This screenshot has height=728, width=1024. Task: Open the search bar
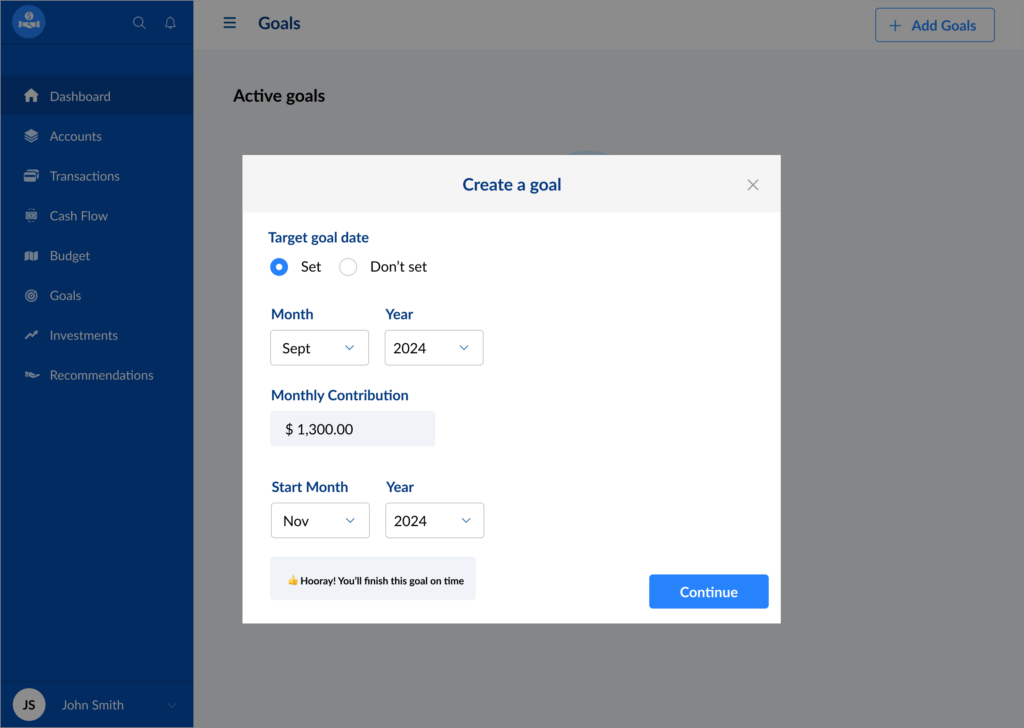[139, 21]
